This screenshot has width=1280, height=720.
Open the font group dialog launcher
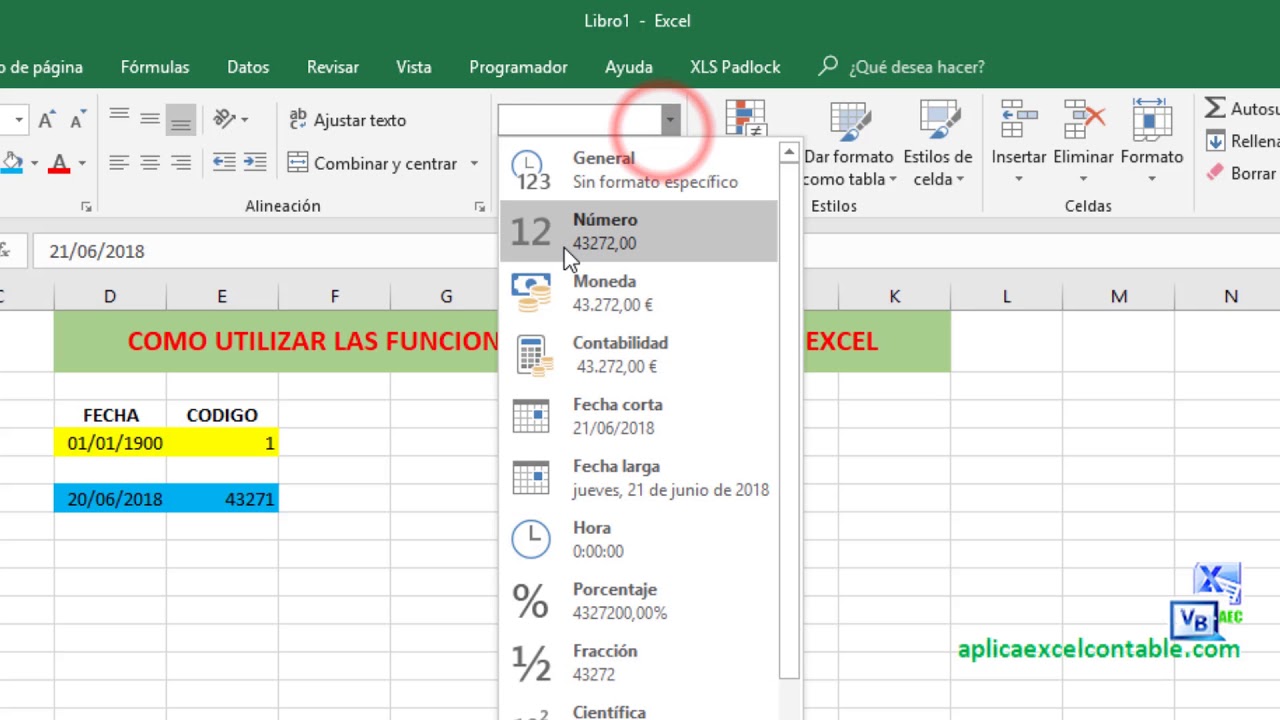tap(86, 207)
